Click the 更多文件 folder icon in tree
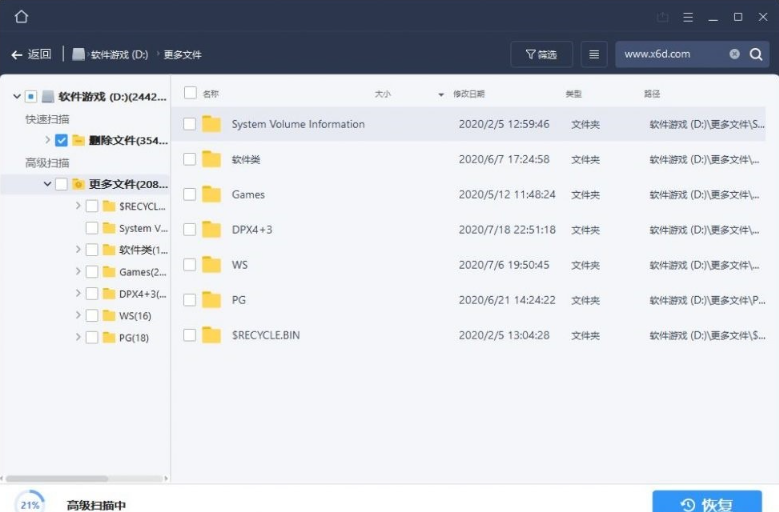 coord(78,184)
